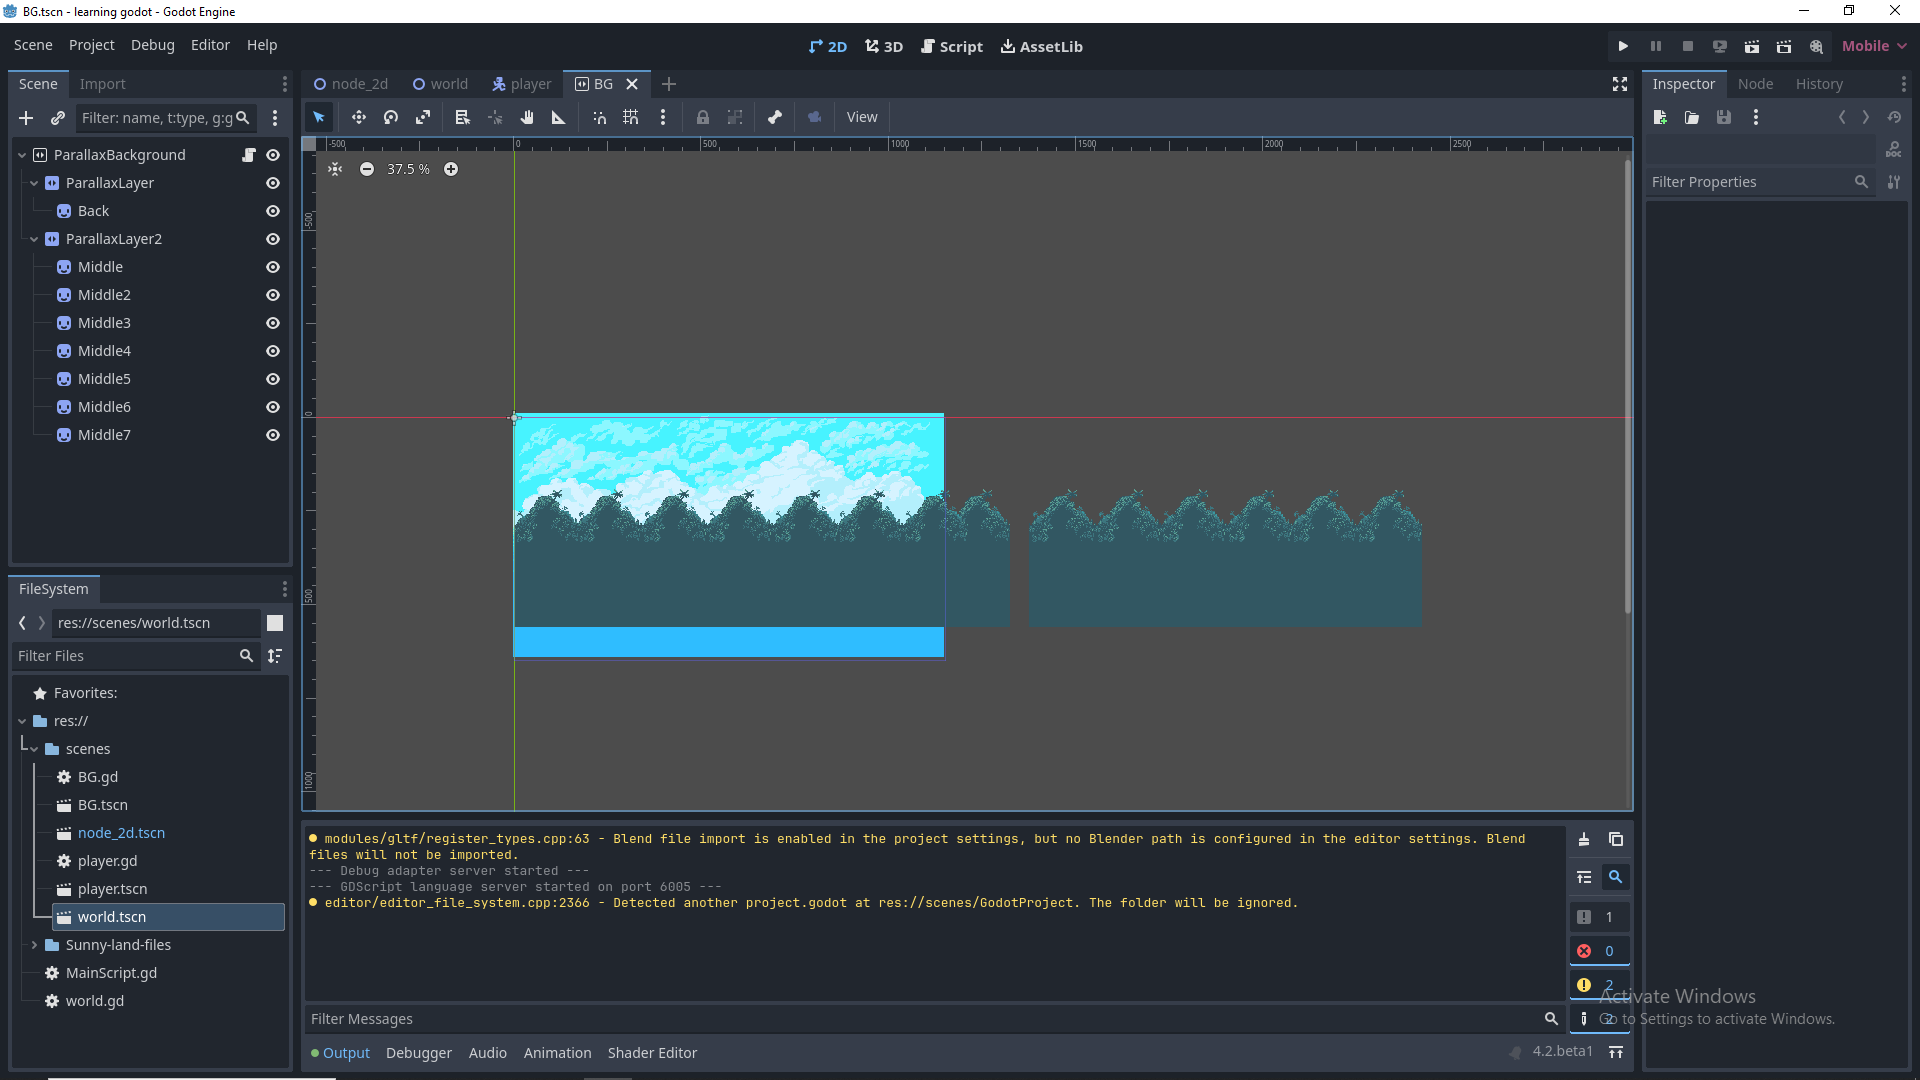Toggle visibility of Middle3 node
1920x1080 pixels.
pyautogui.click(x=273, y=323)
